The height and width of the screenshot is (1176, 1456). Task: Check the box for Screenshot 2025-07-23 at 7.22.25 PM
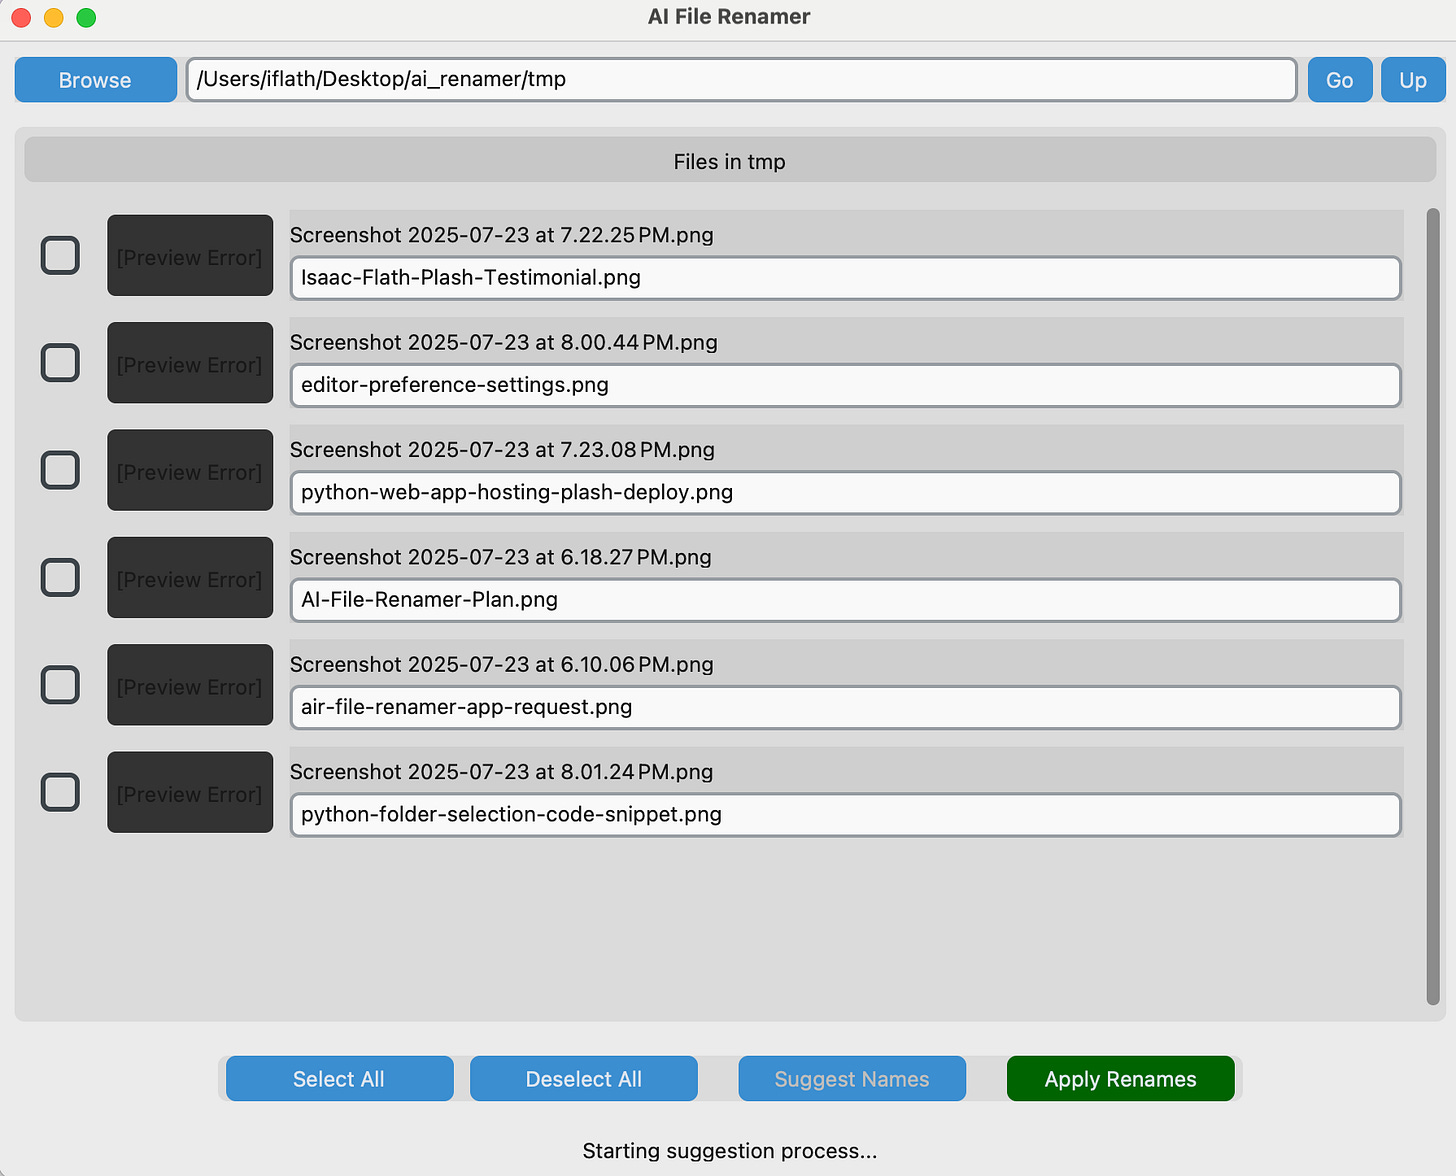point(60,255)
